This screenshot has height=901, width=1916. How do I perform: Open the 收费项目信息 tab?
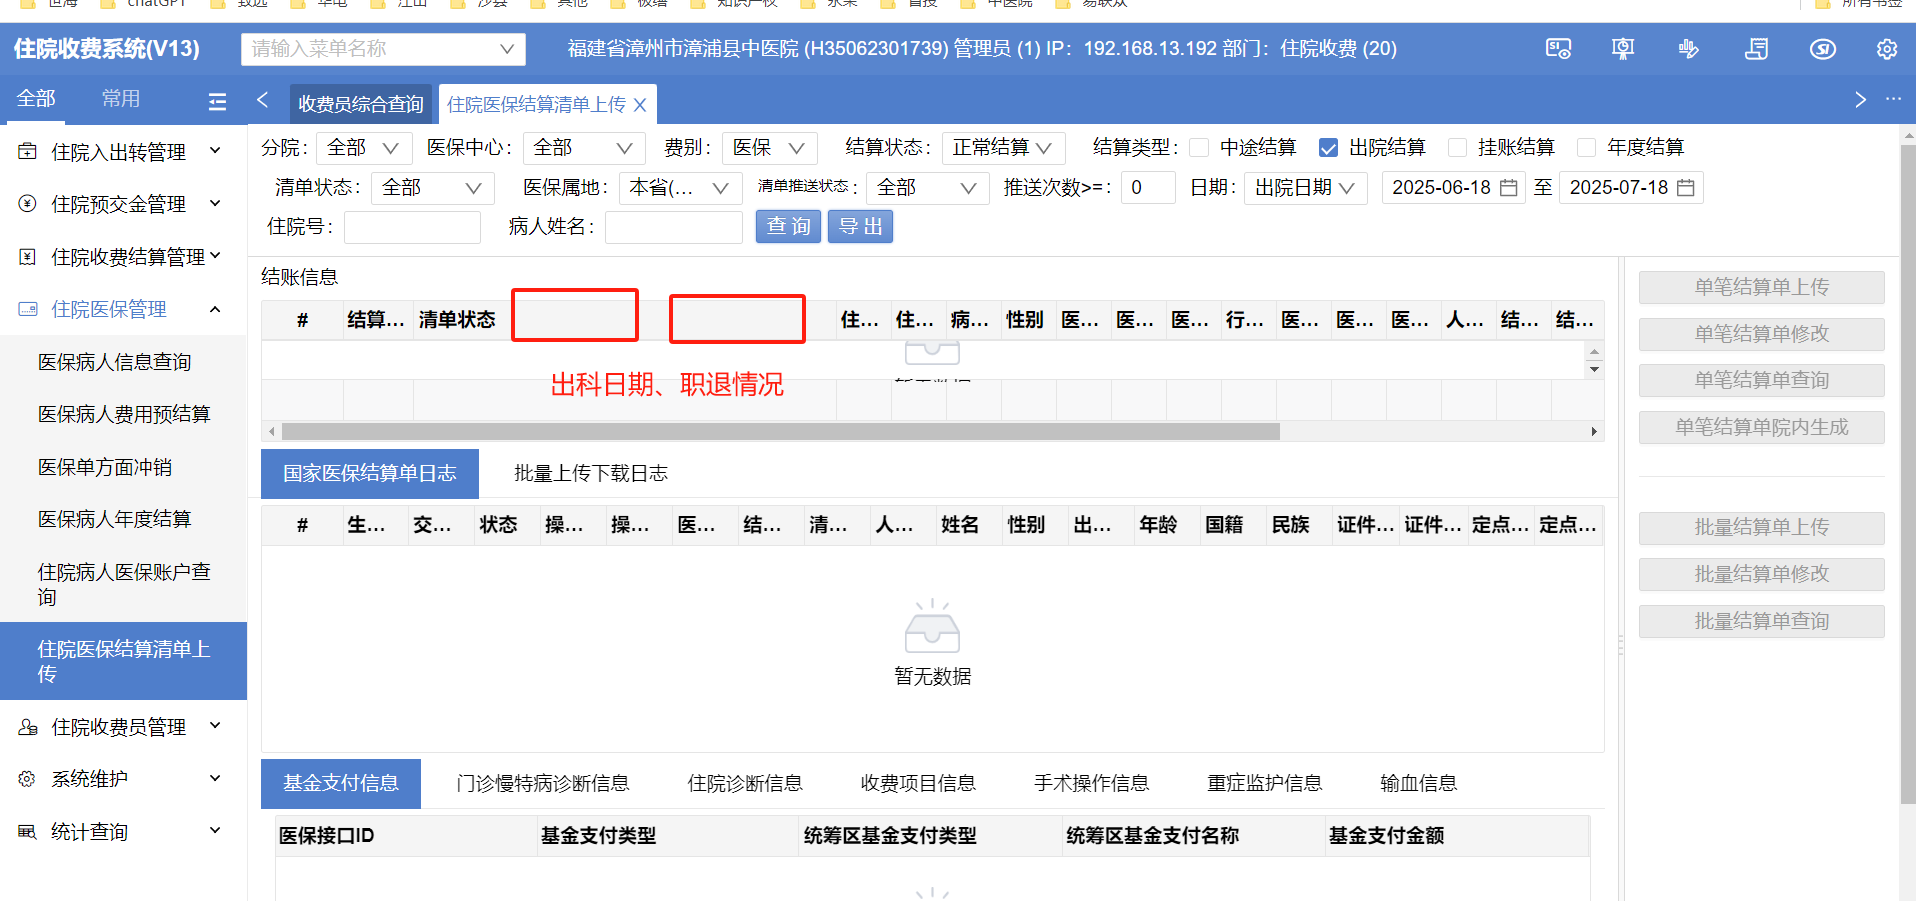(x=918, y=784)
